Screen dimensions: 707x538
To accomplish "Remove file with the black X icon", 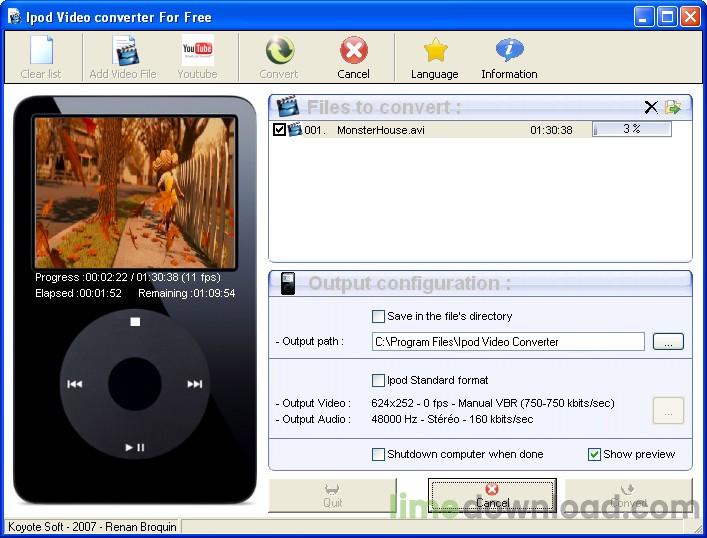I will [651, 107].
